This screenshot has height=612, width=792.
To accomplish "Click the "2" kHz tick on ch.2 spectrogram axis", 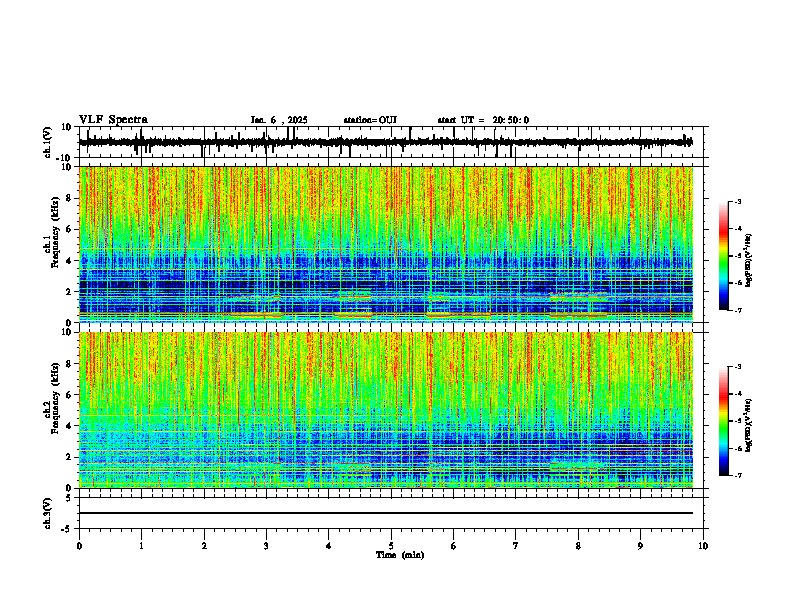I will [x=69, y=457].
